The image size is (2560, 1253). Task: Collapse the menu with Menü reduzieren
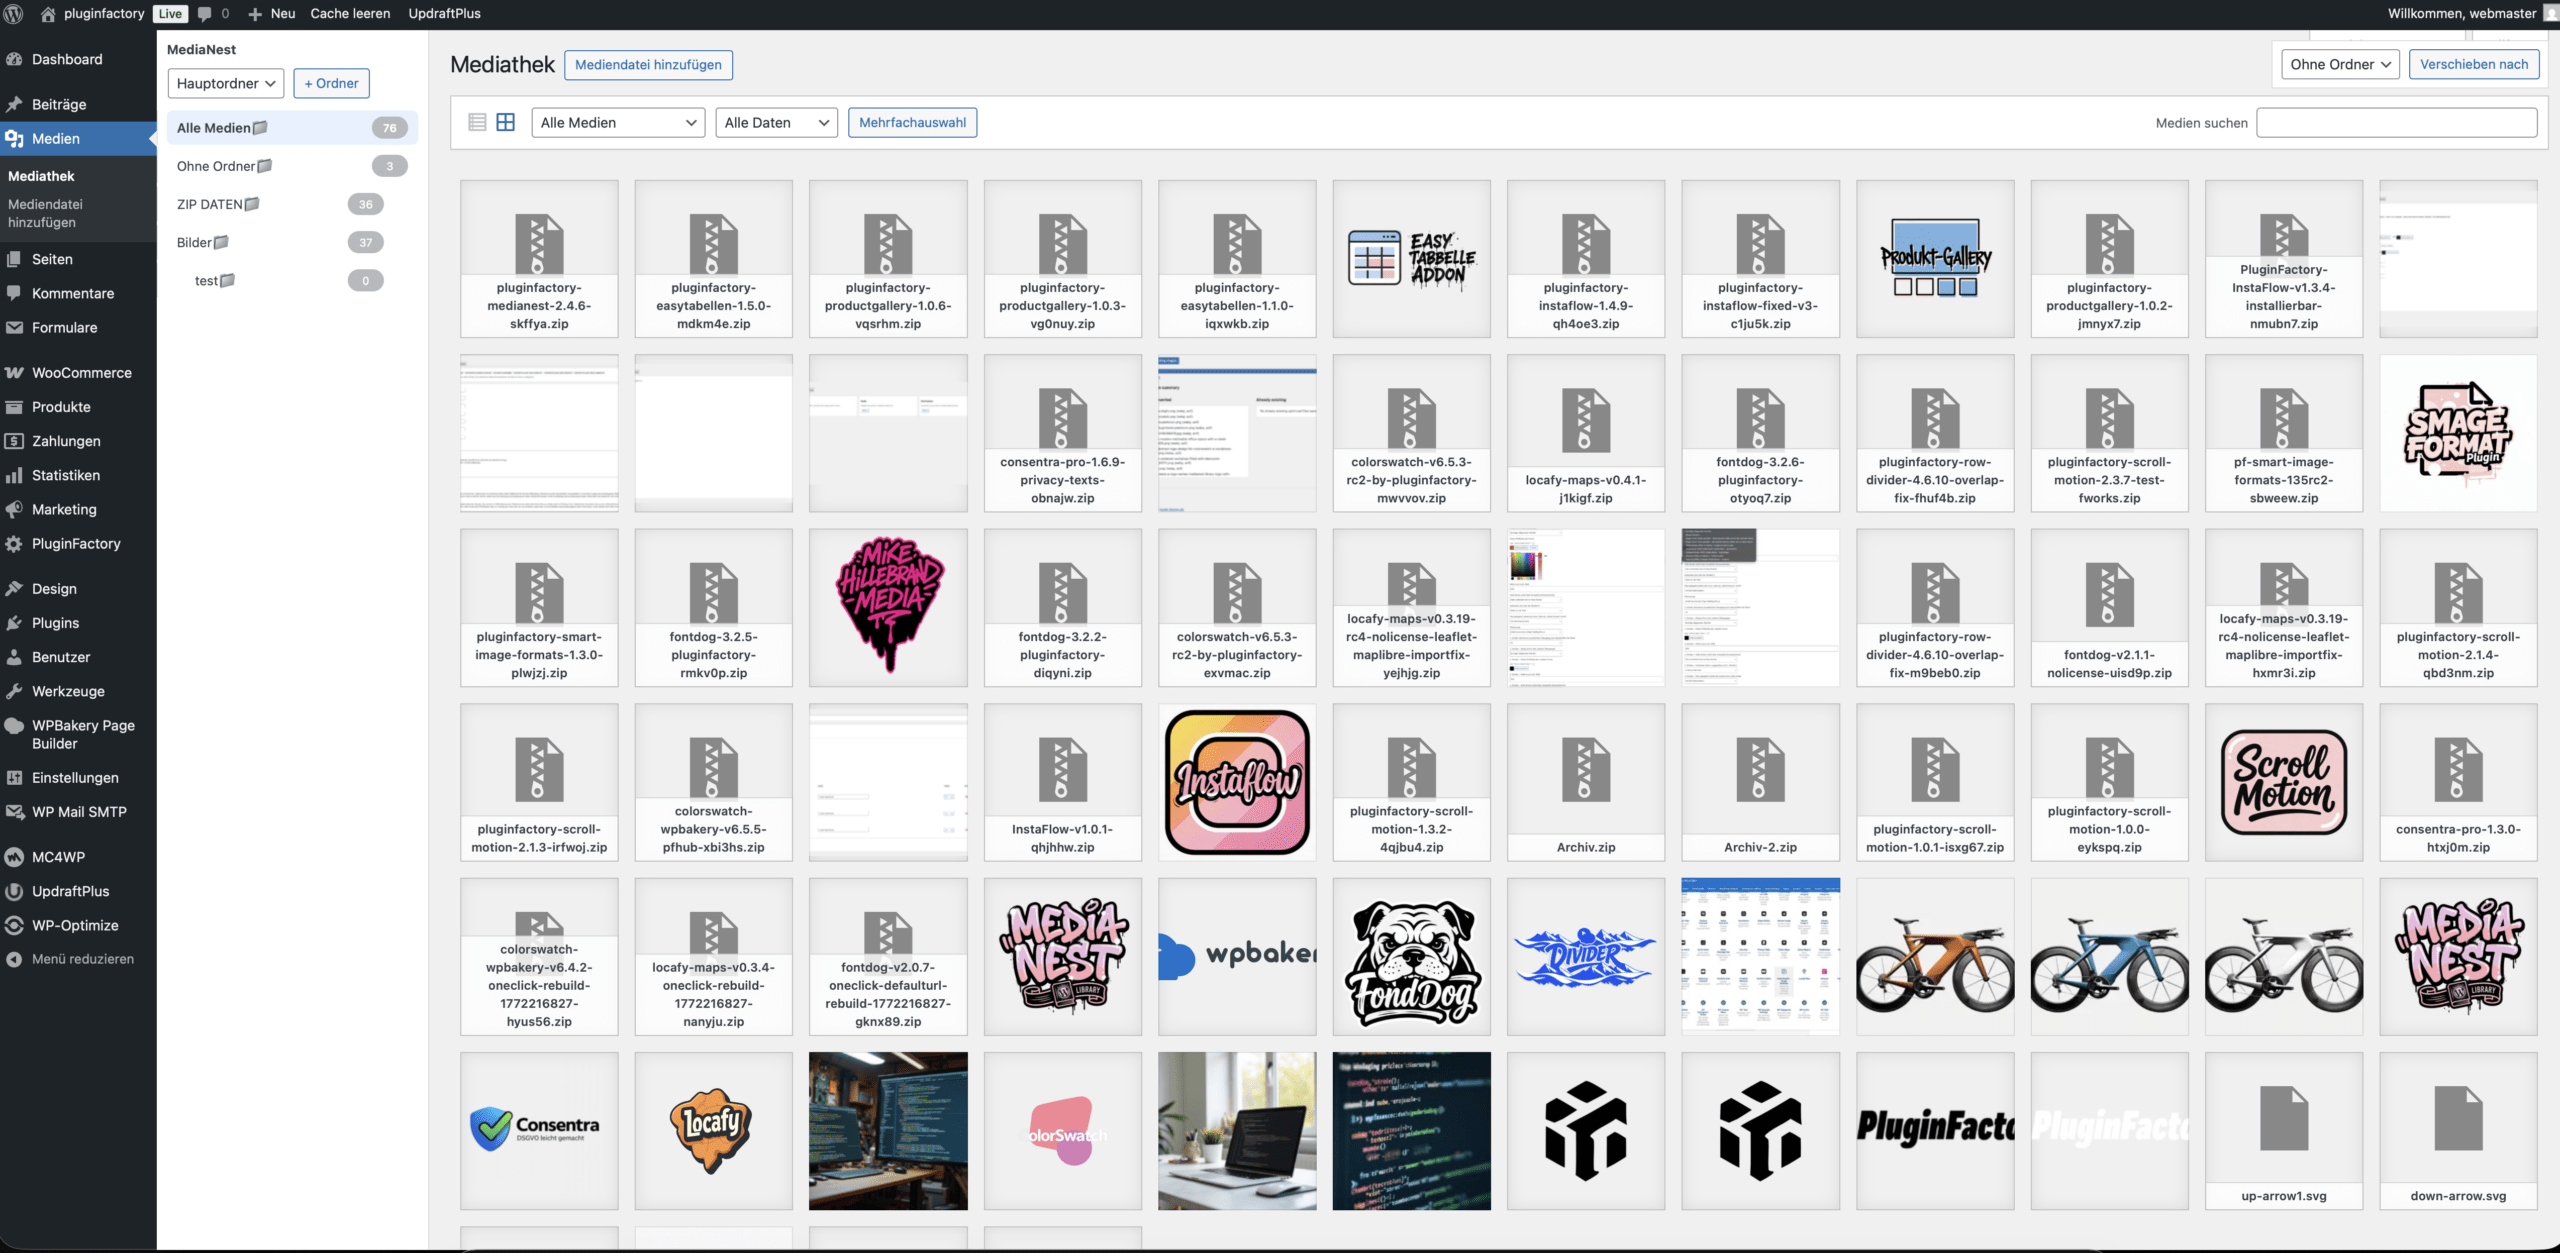pos(82,959)
